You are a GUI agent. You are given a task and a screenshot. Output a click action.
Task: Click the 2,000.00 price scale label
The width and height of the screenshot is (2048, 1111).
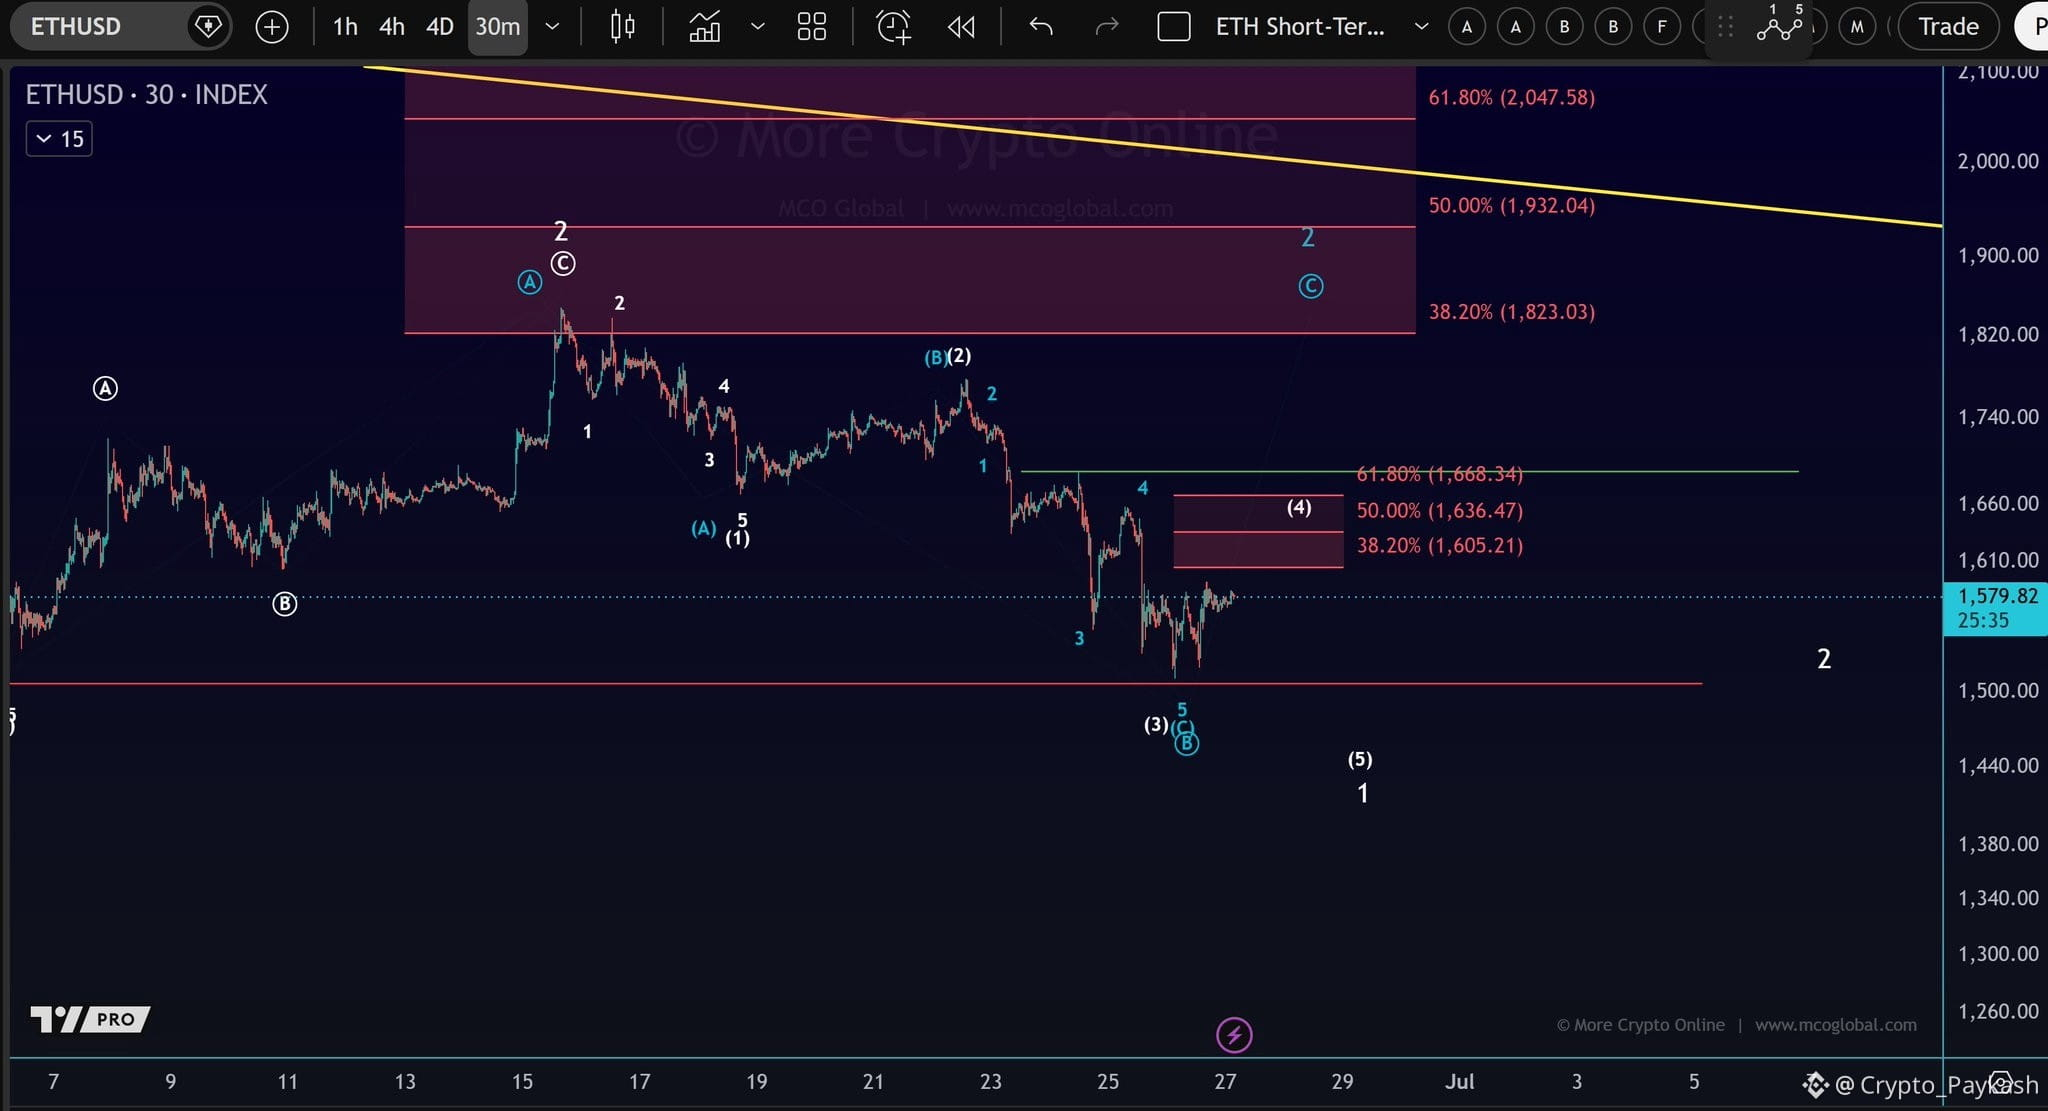pos(1997,161)
